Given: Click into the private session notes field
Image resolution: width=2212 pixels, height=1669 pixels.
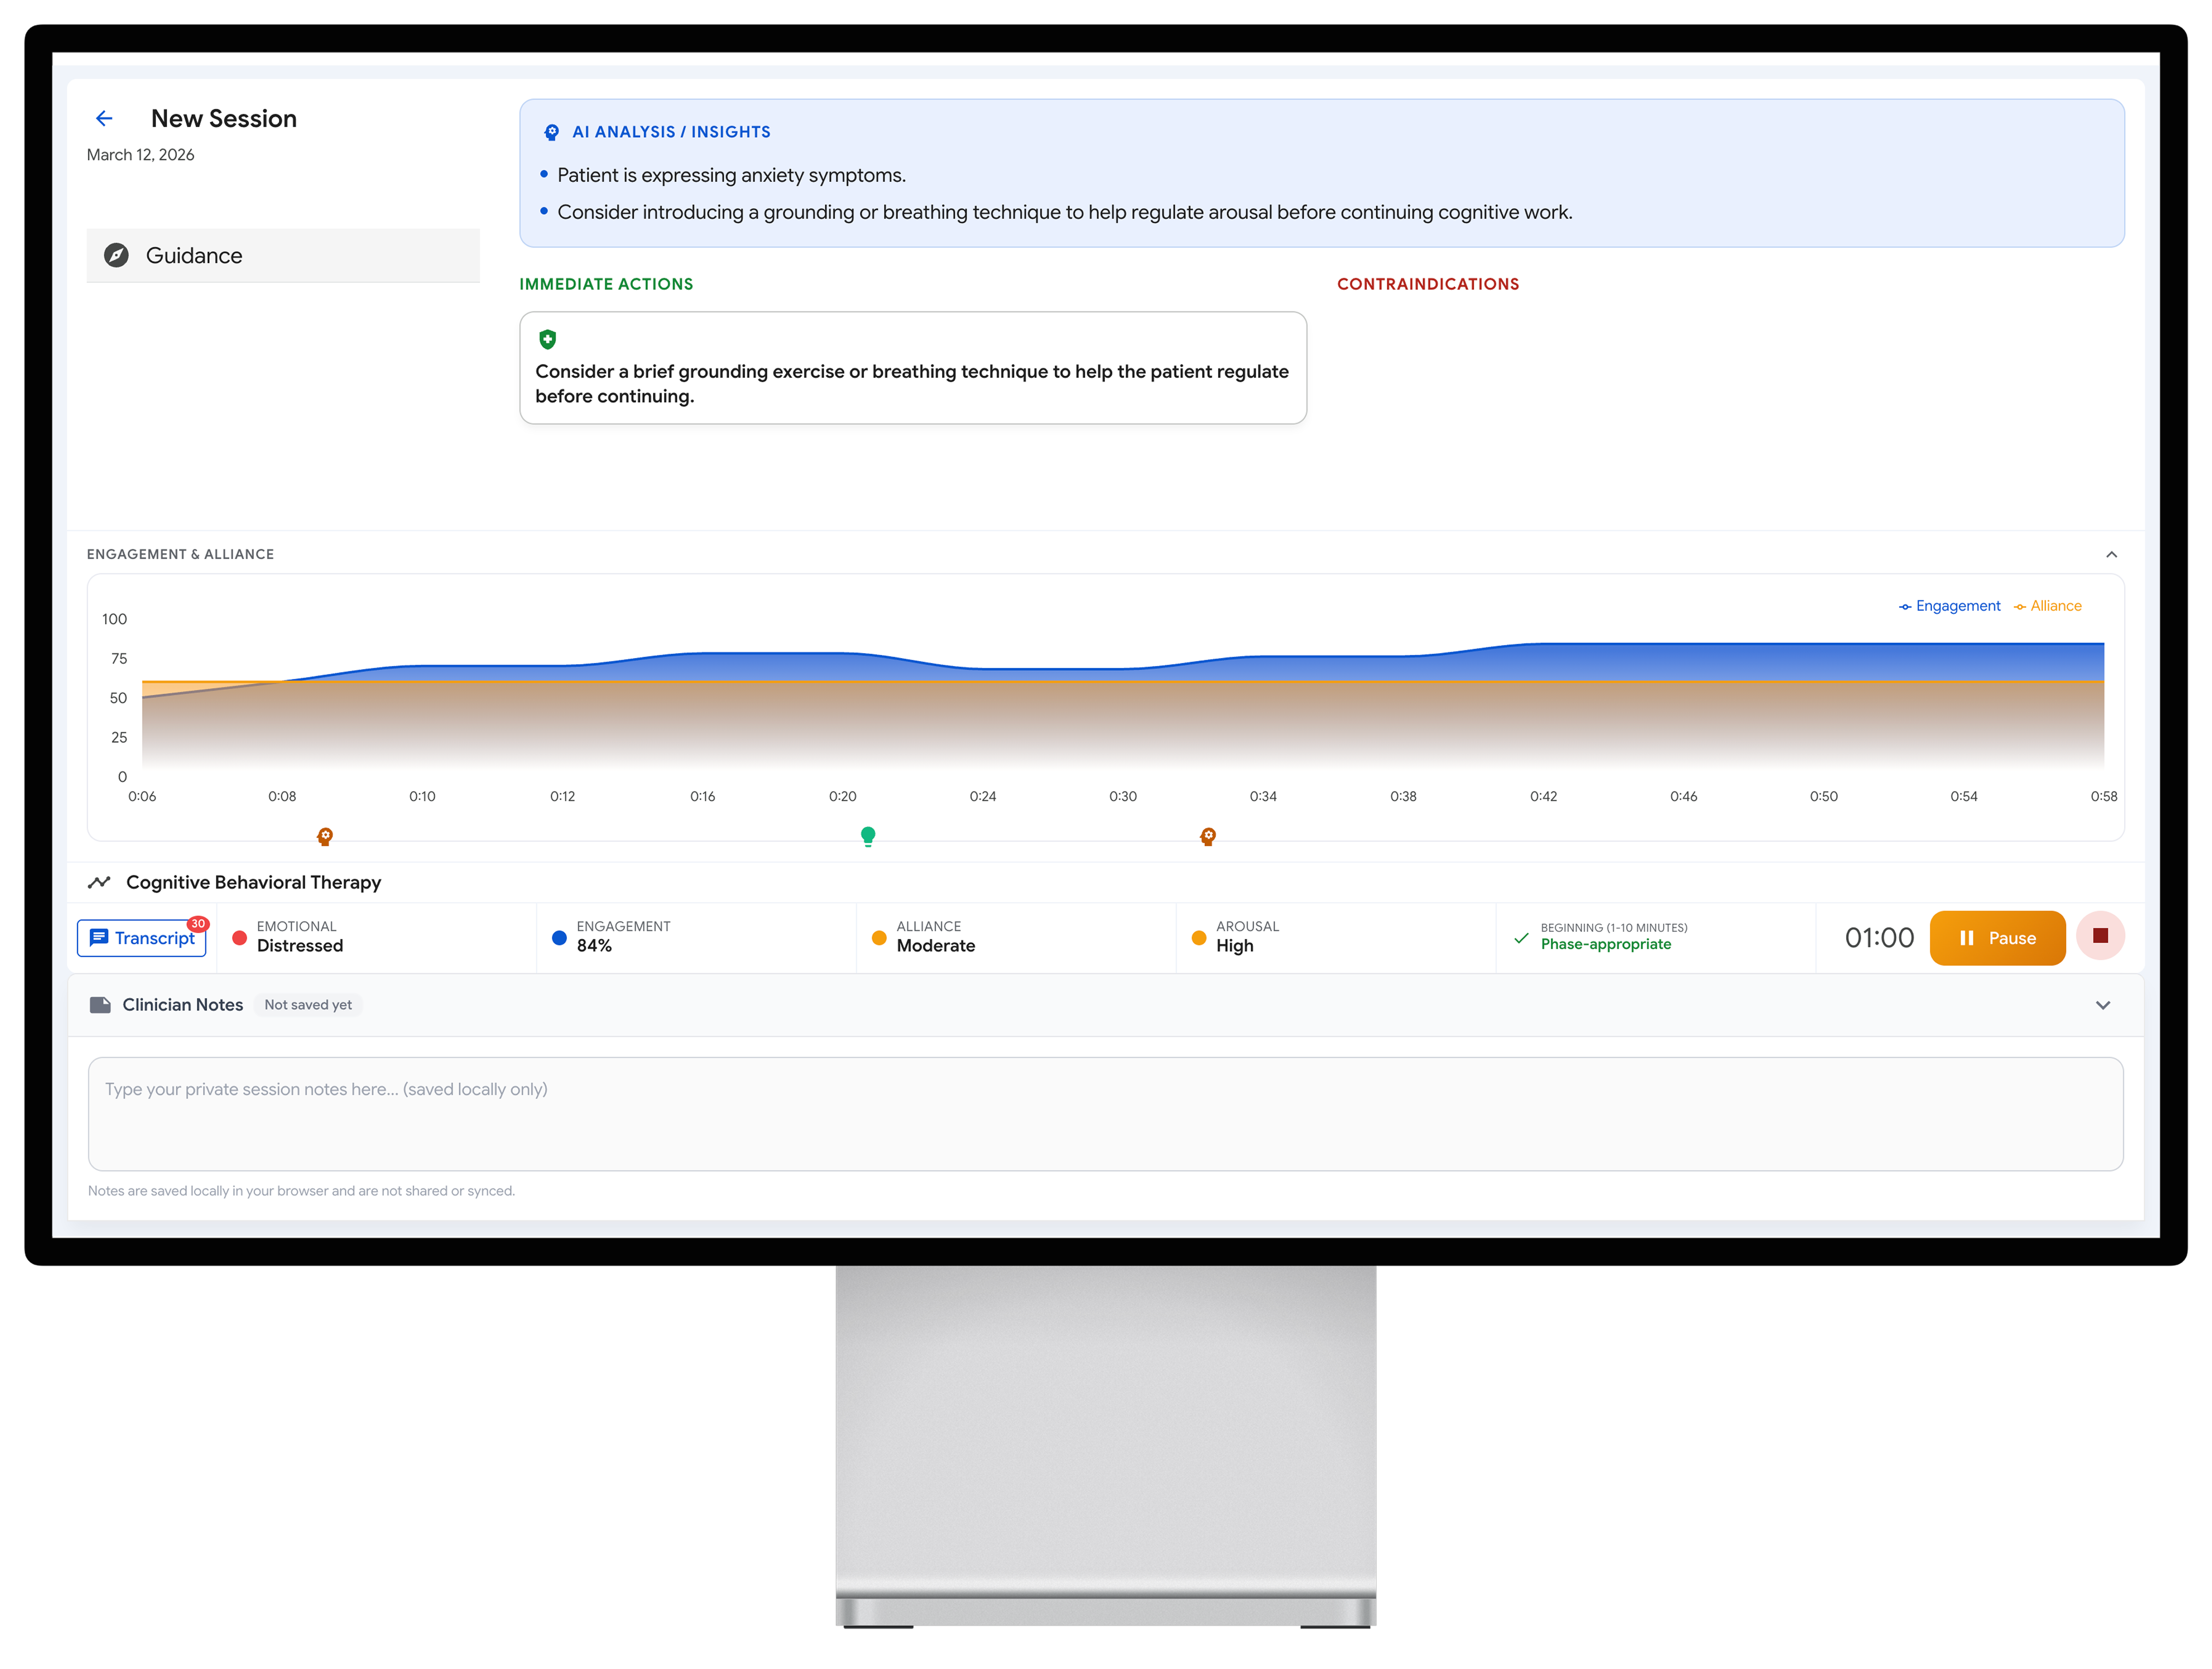Looking at the screenshot, I should point(1105,1114).
